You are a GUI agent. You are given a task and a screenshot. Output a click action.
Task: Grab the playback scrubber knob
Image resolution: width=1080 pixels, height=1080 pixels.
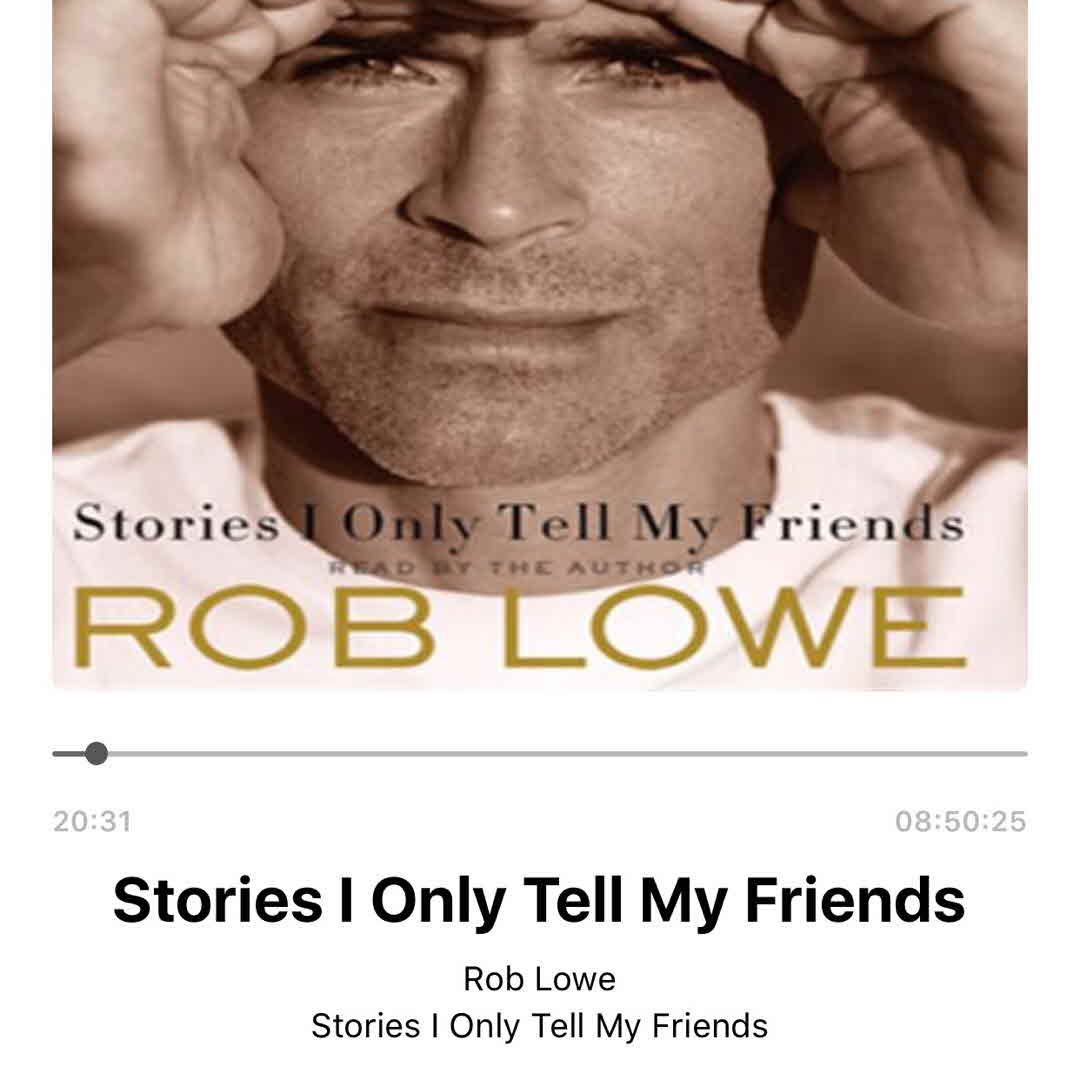tap(96, 754)
